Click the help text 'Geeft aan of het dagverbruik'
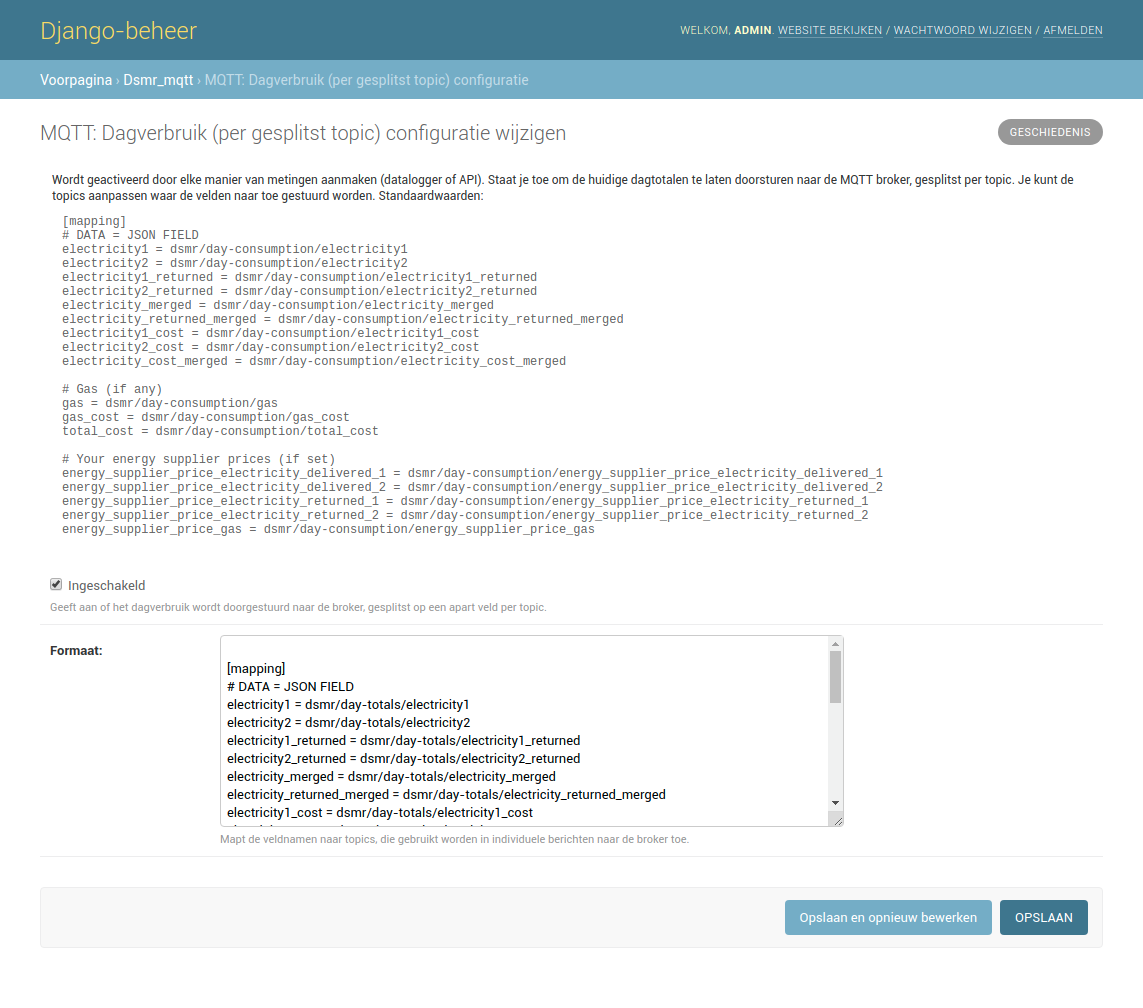Image resolution: width=1143 pixels, height=1008 pixels. click(x=298, y=607)
